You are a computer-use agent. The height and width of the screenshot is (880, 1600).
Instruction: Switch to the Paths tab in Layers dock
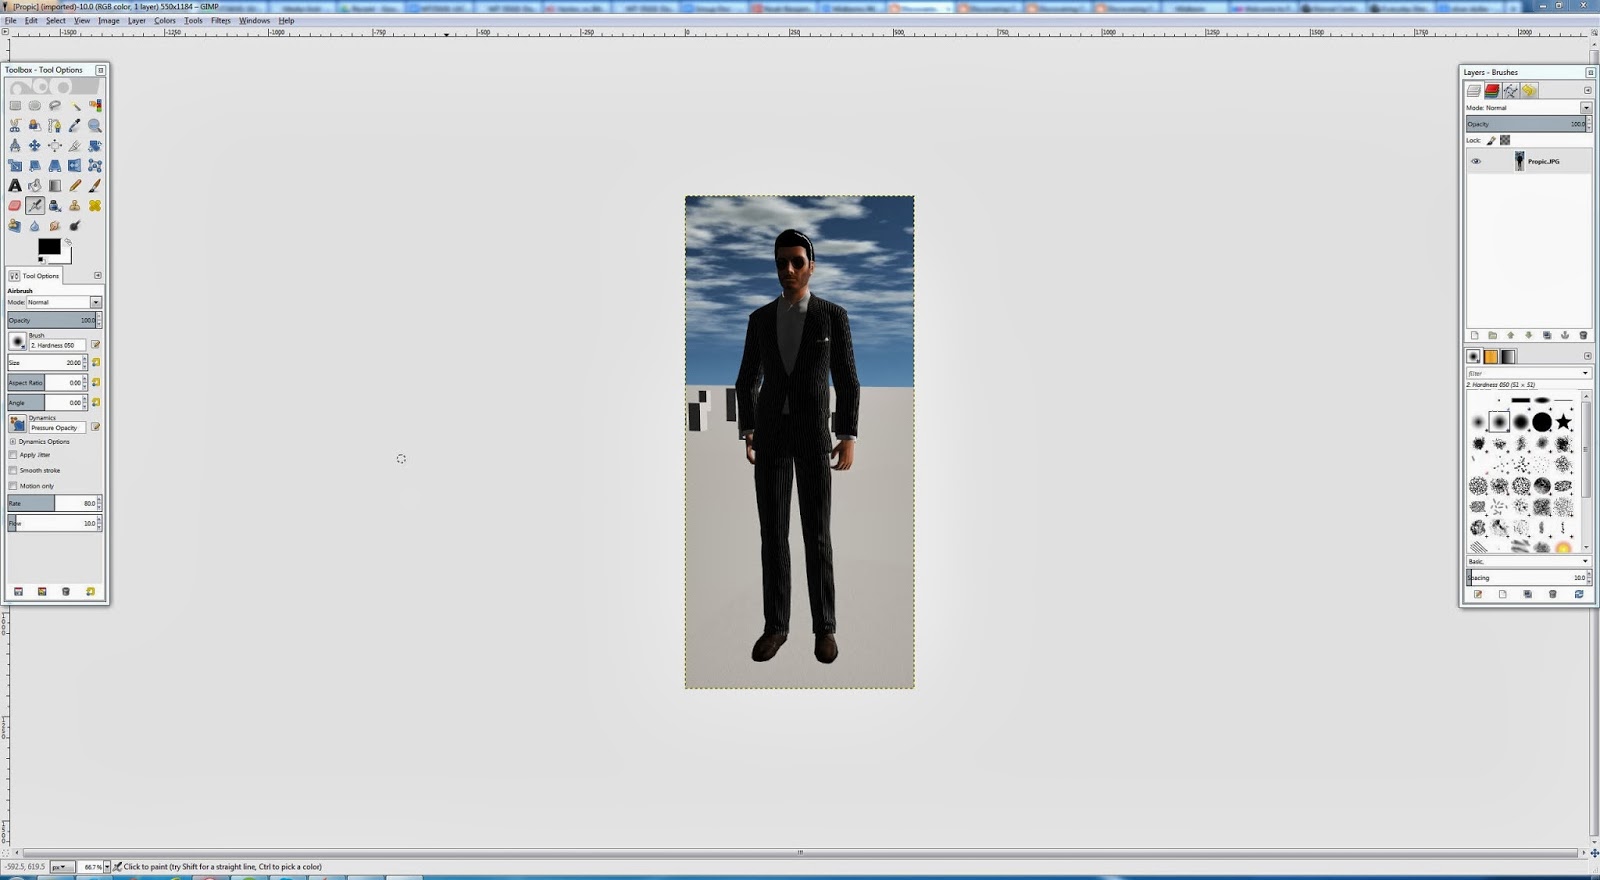click(x=1510, y=90)
